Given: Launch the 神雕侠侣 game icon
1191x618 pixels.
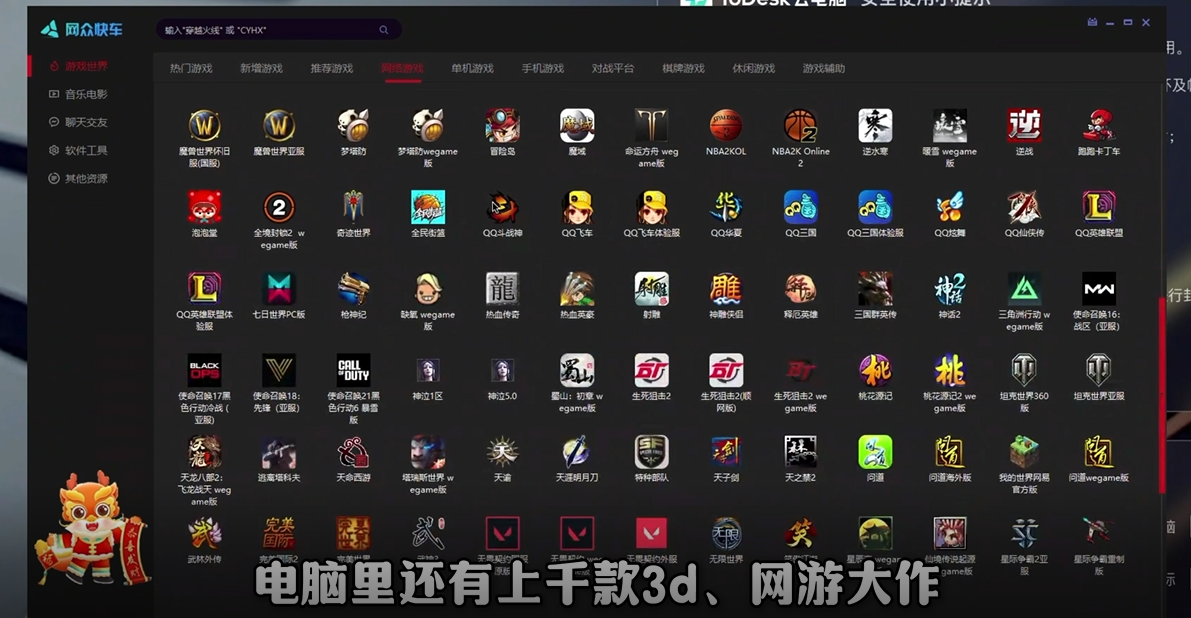Looking at the screenshot, I should 725,289.
